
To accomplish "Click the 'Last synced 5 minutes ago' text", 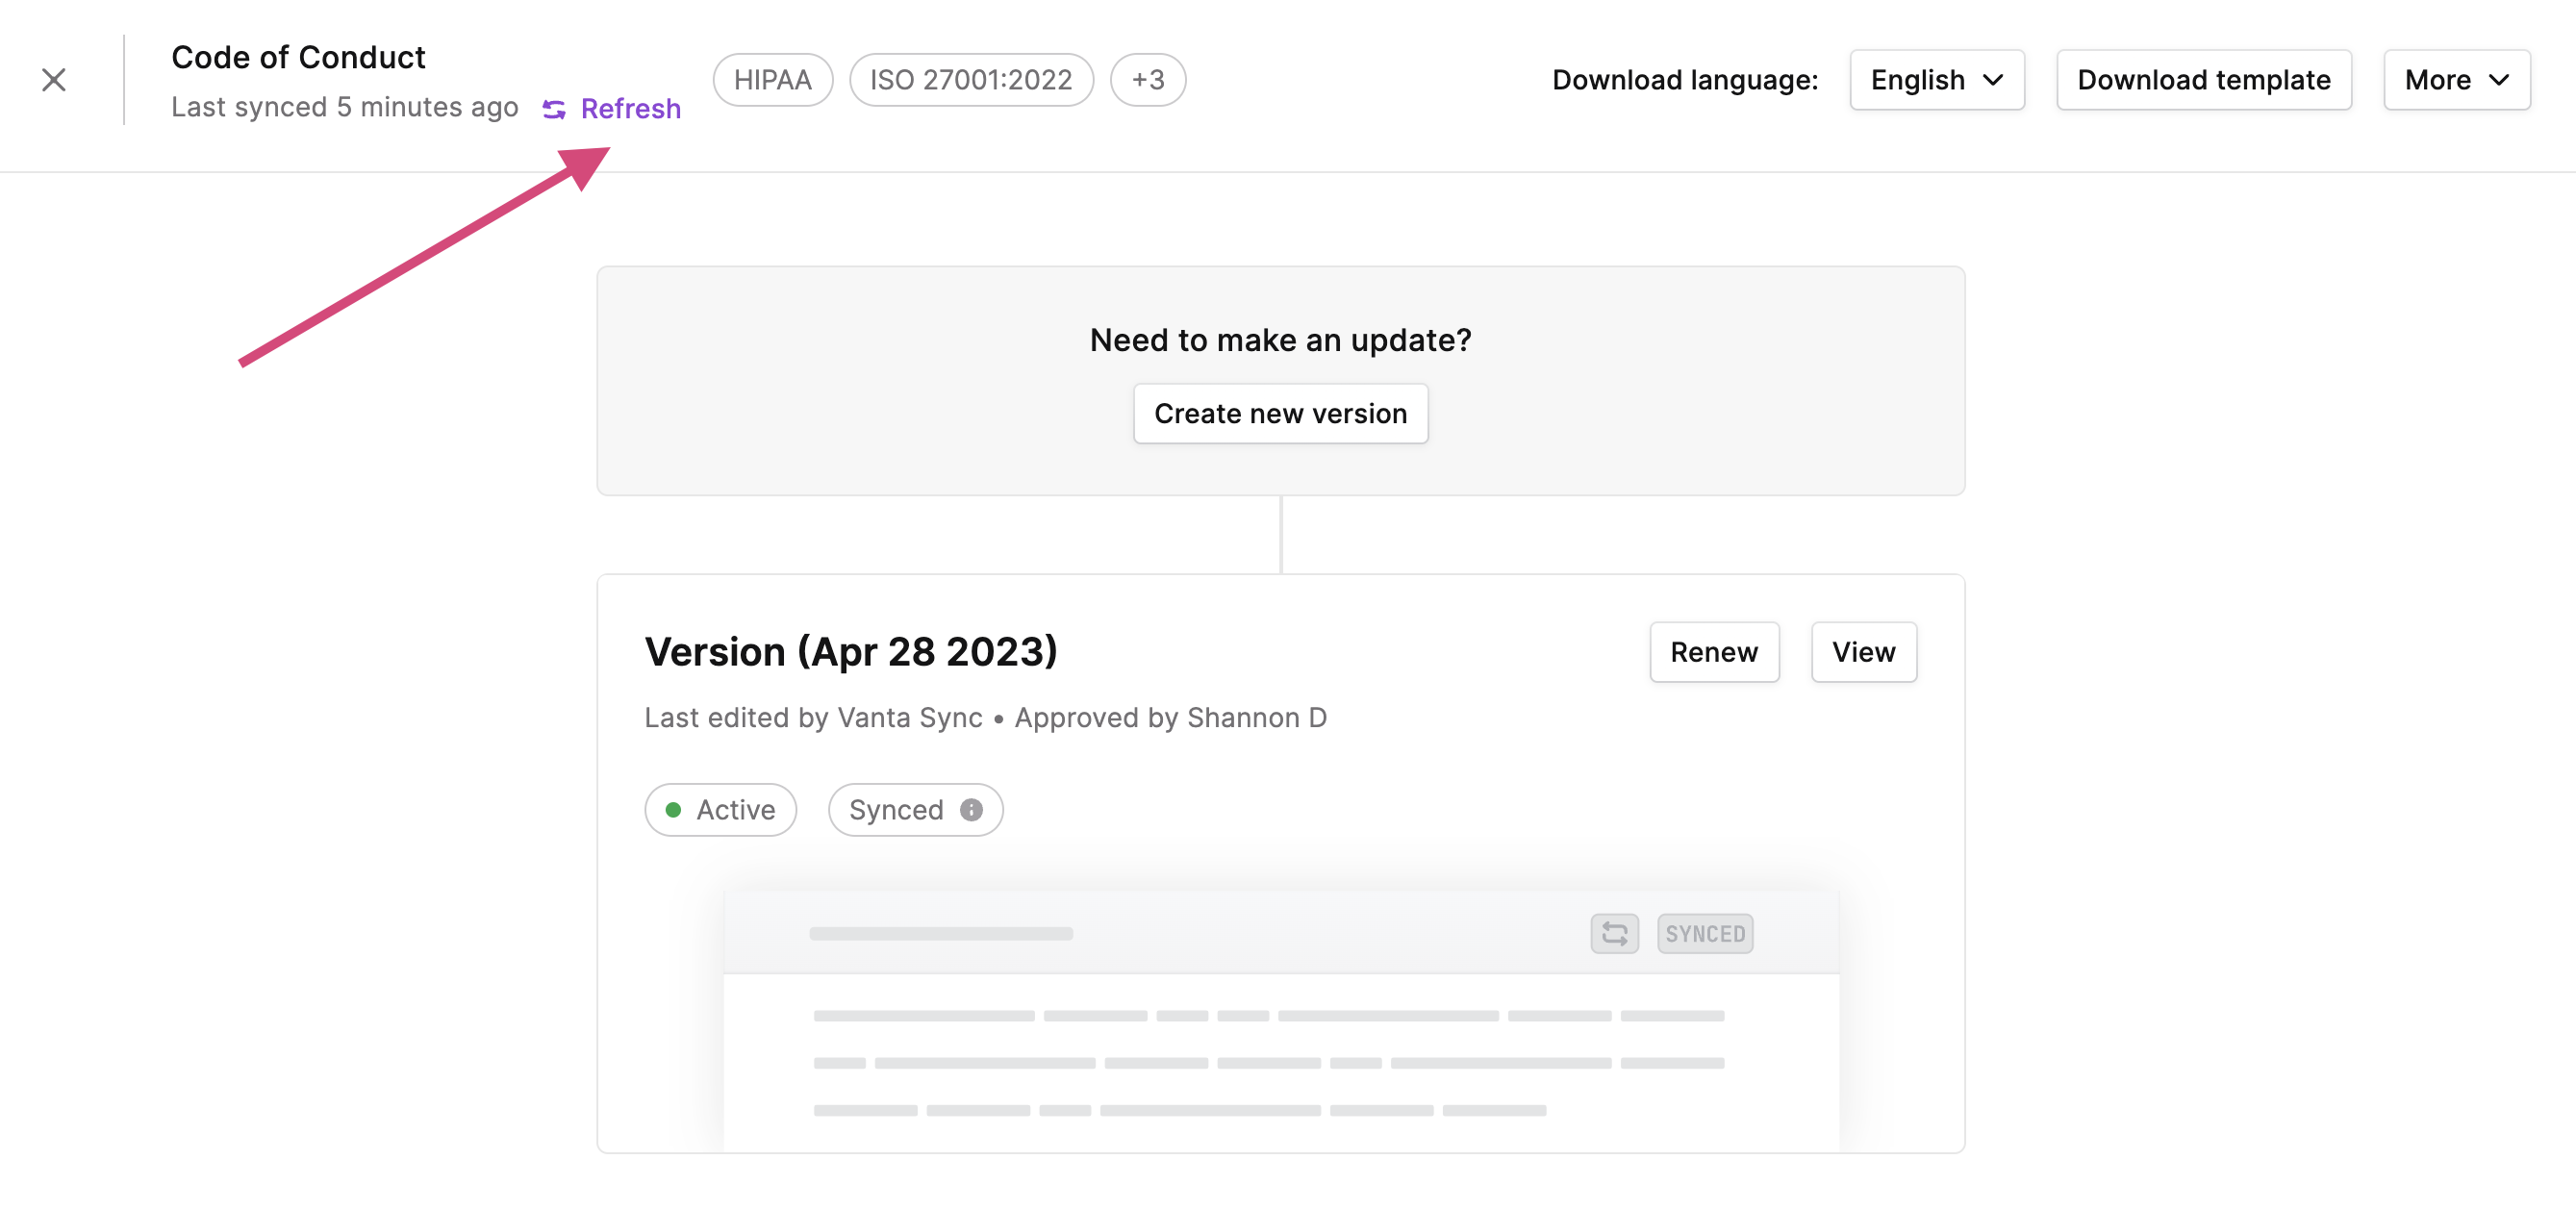I will point(345,107).
